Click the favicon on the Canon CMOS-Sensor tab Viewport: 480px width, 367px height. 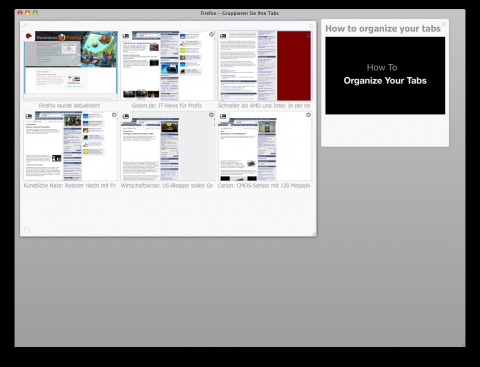tap(223, 116)
